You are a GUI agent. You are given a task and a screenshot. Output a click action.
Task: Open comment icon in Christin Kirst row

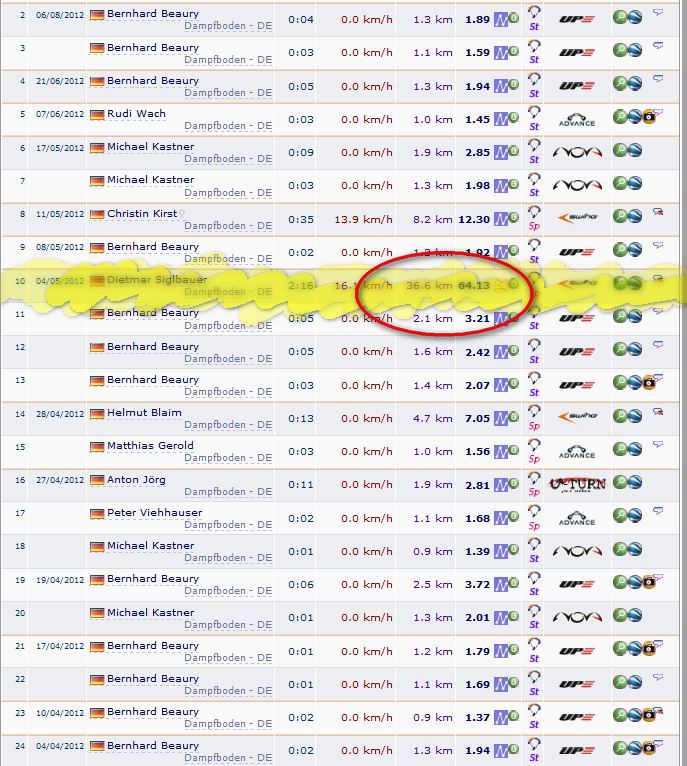(658, 212)
